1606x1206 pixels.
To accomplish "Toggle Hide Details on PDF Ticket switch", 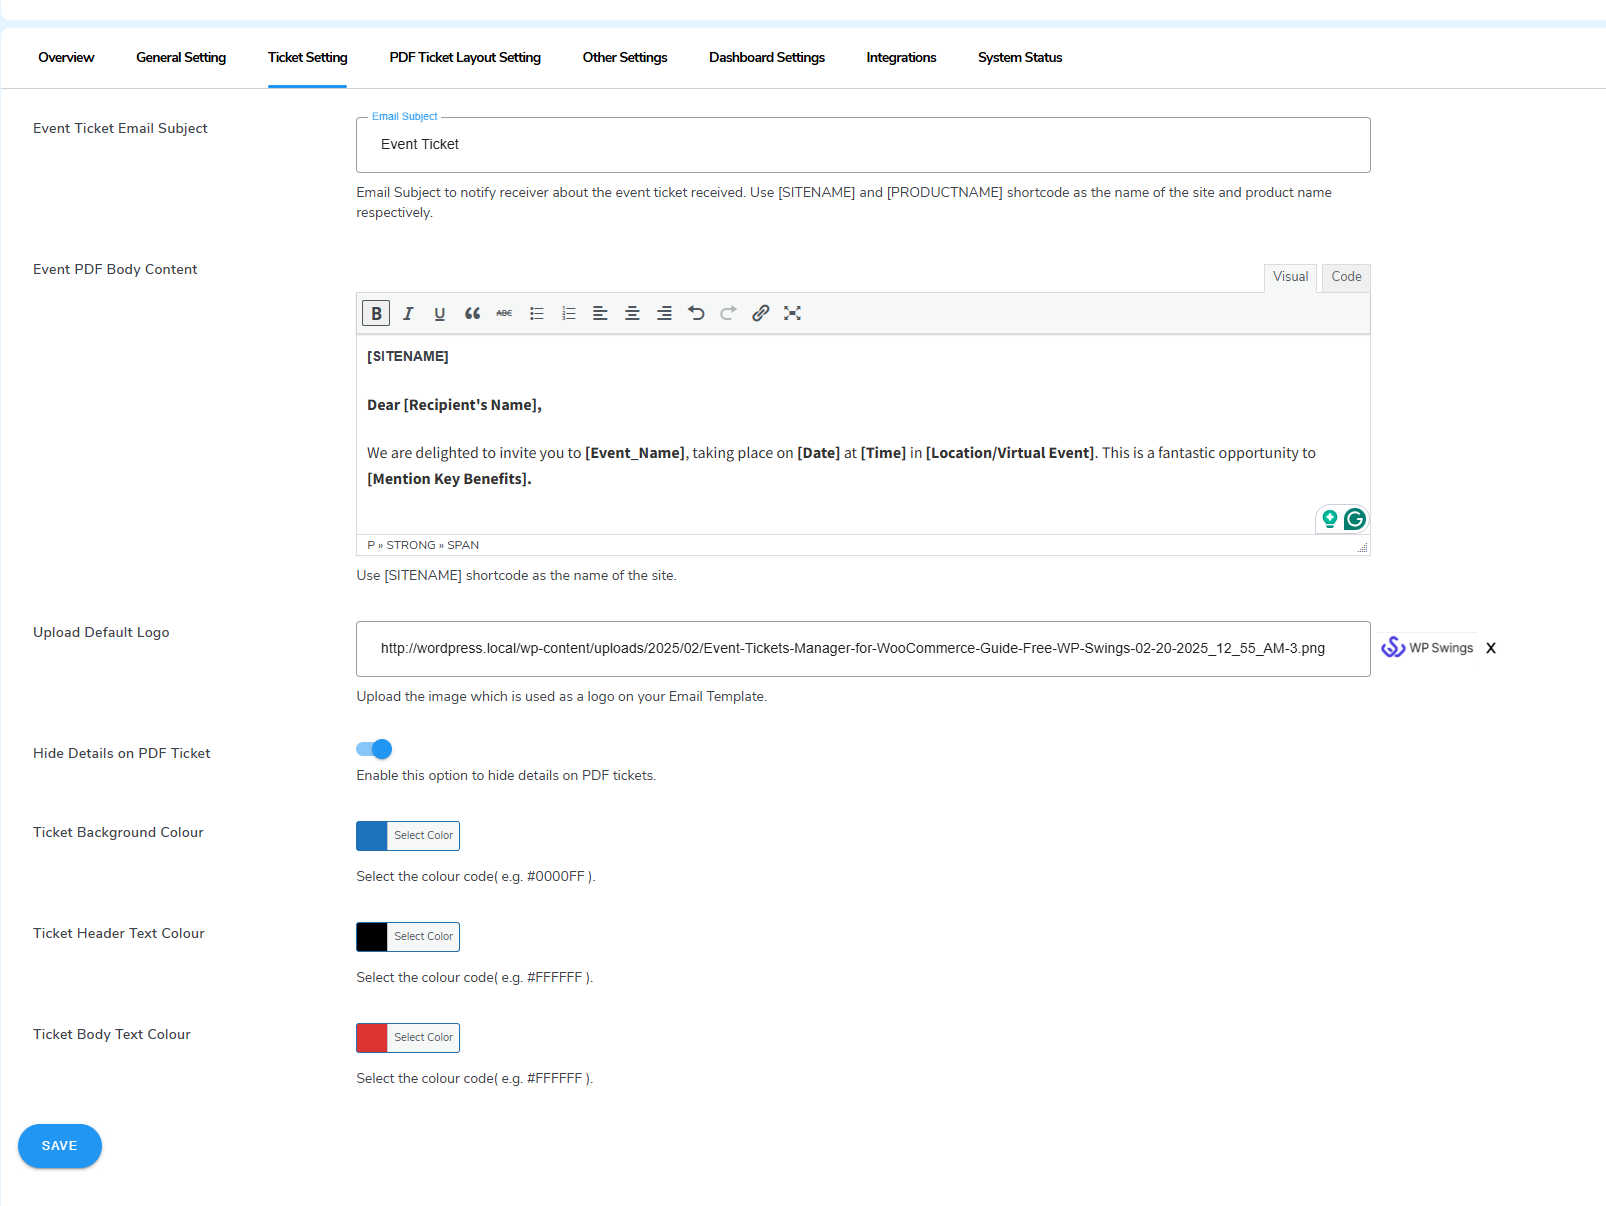I will click(374, 749).
